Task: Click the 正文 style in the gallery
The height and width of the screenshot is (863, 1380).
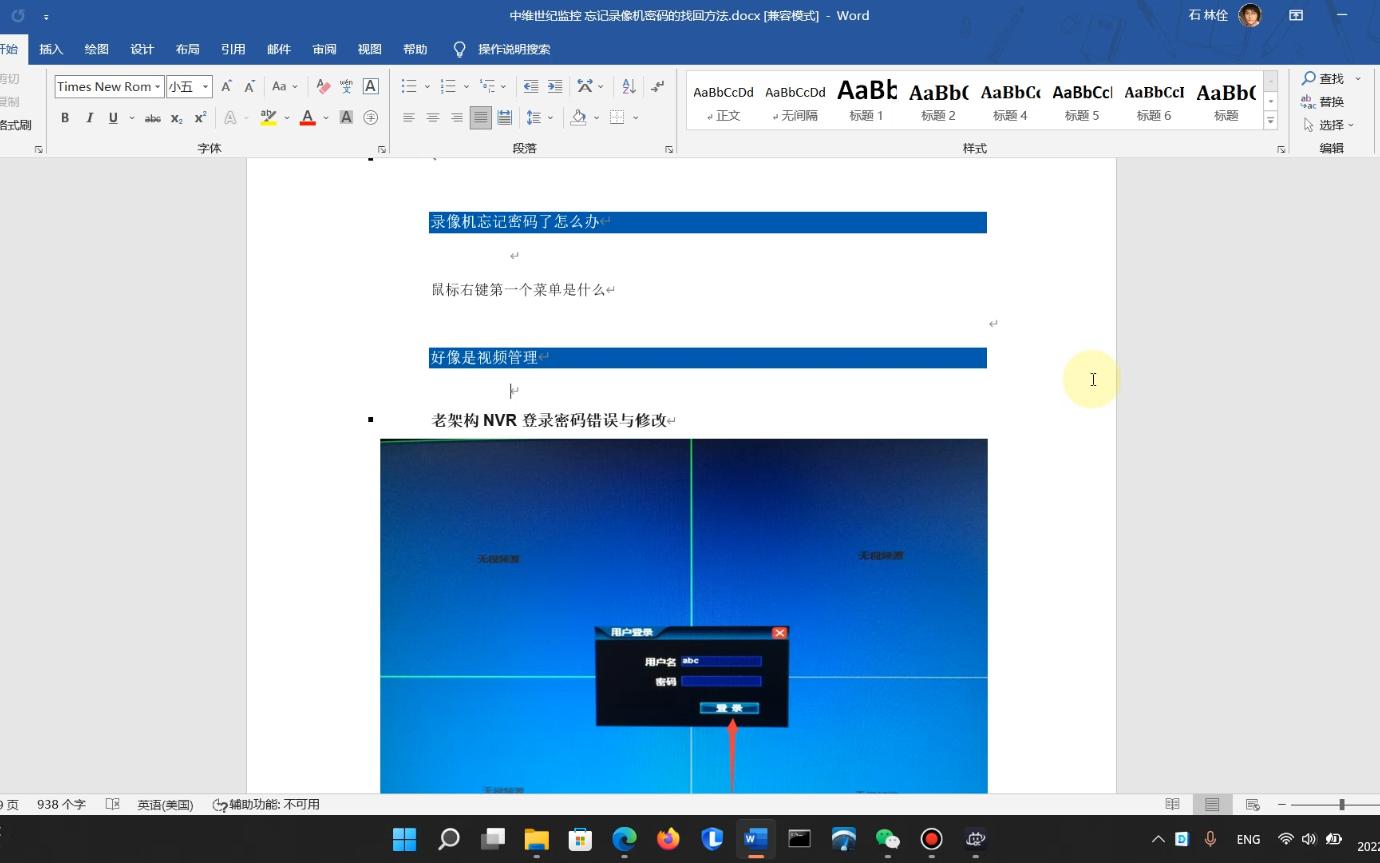Action: pyautogui.click(x=723, y=99)
